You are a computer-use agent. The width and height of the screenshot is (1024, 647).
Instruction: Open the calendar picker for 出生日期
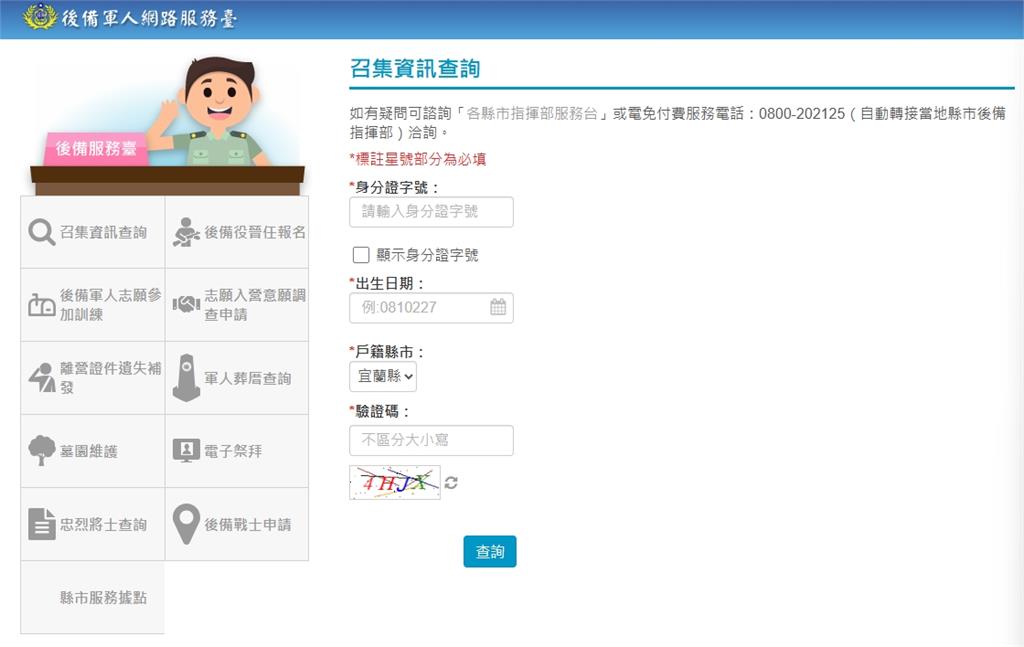pyautogui.click(x=498, y=307)
